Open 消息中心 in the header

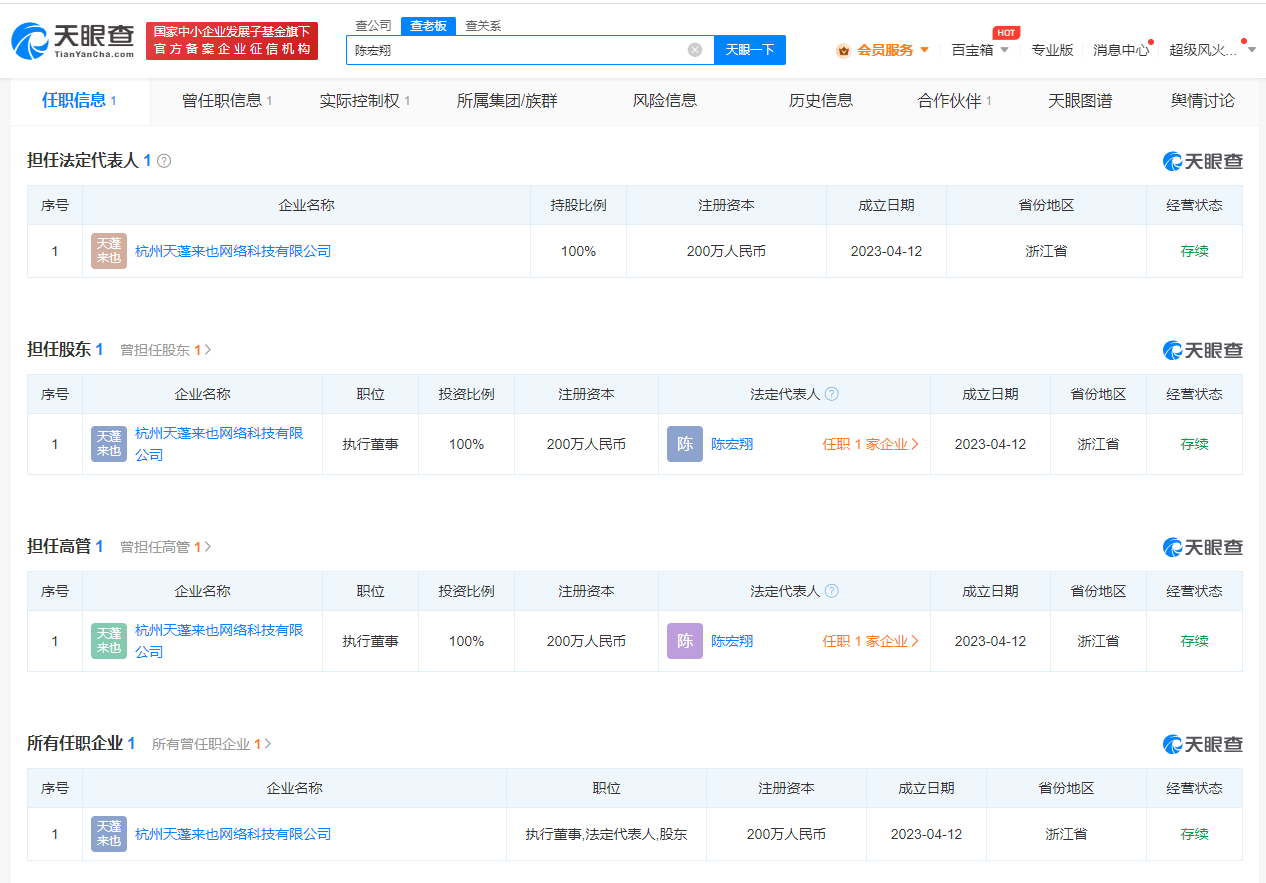1120,50
